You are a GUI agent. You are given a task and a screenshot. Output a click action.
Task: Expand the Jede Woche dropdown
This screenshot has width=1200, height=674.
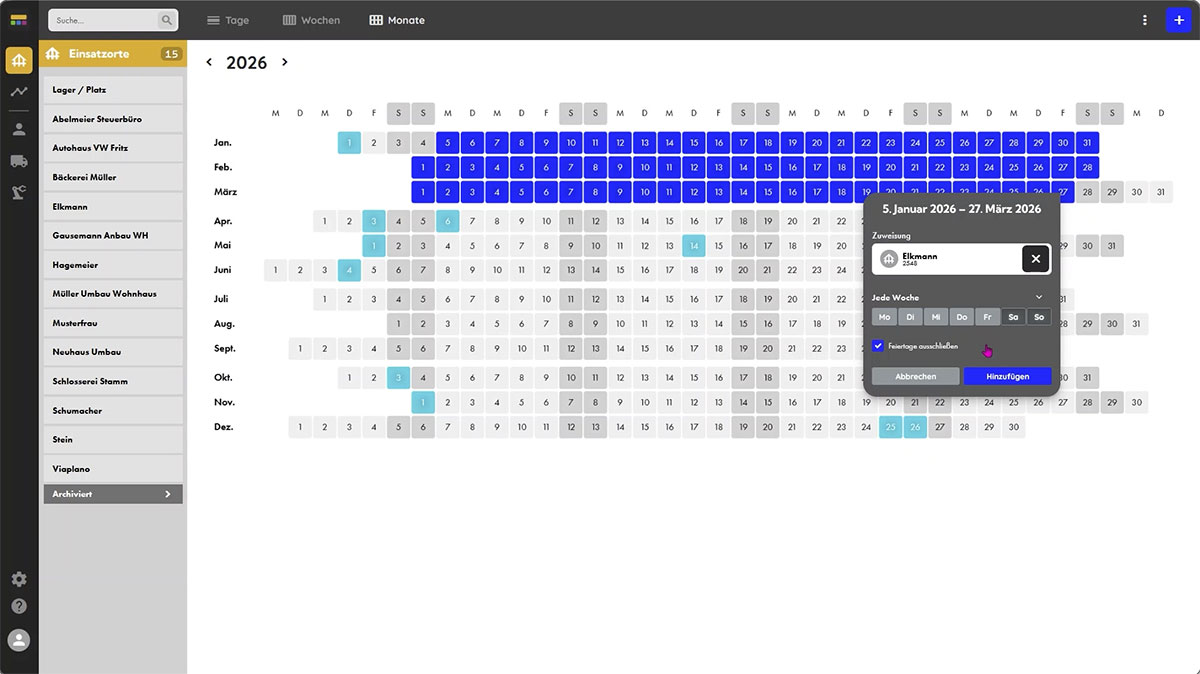pos(1039,297)
